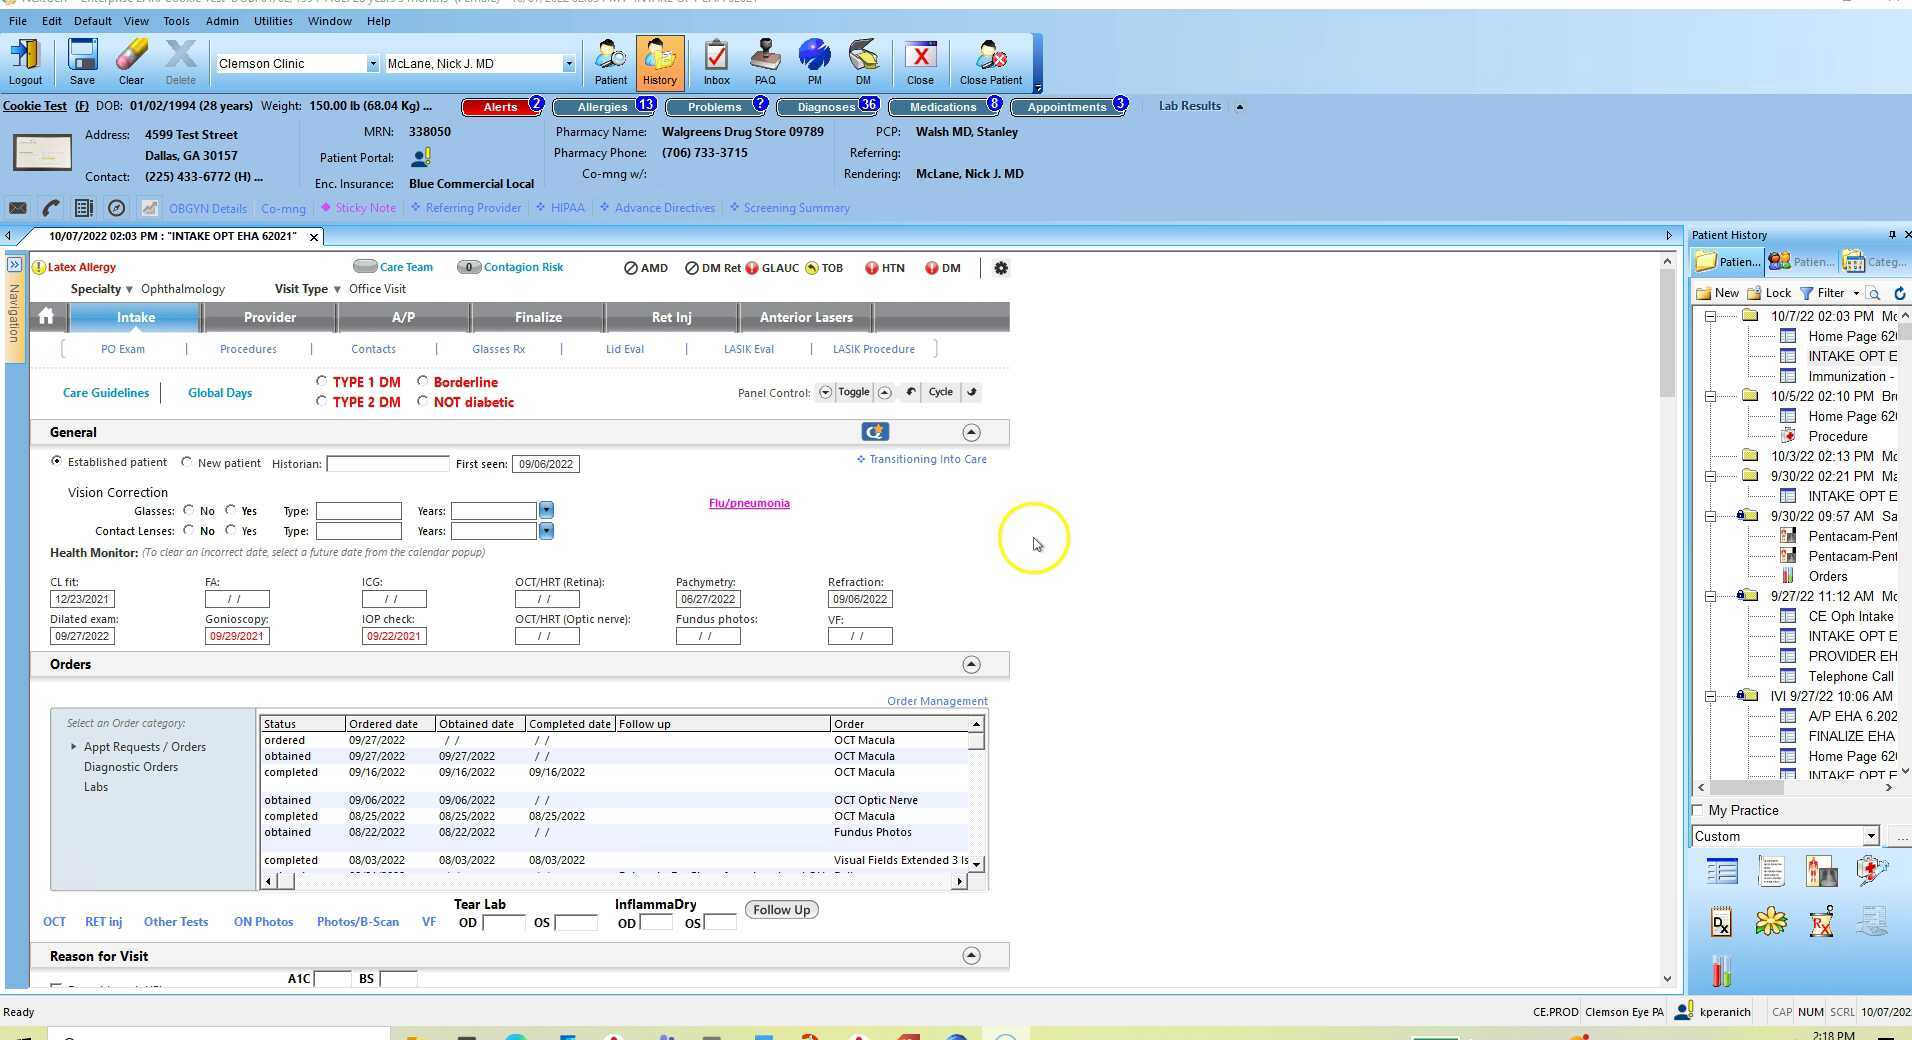The width and height of the screenshot is (1912, 1040).
Task: Collapse the Orders section panel
Action: 970,665
